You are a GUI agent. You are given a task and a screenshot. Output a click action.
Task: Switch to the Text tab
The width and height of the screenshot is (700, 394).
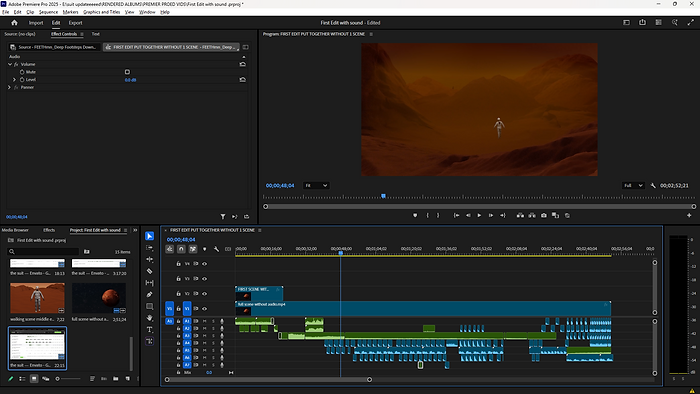point(96,34)
